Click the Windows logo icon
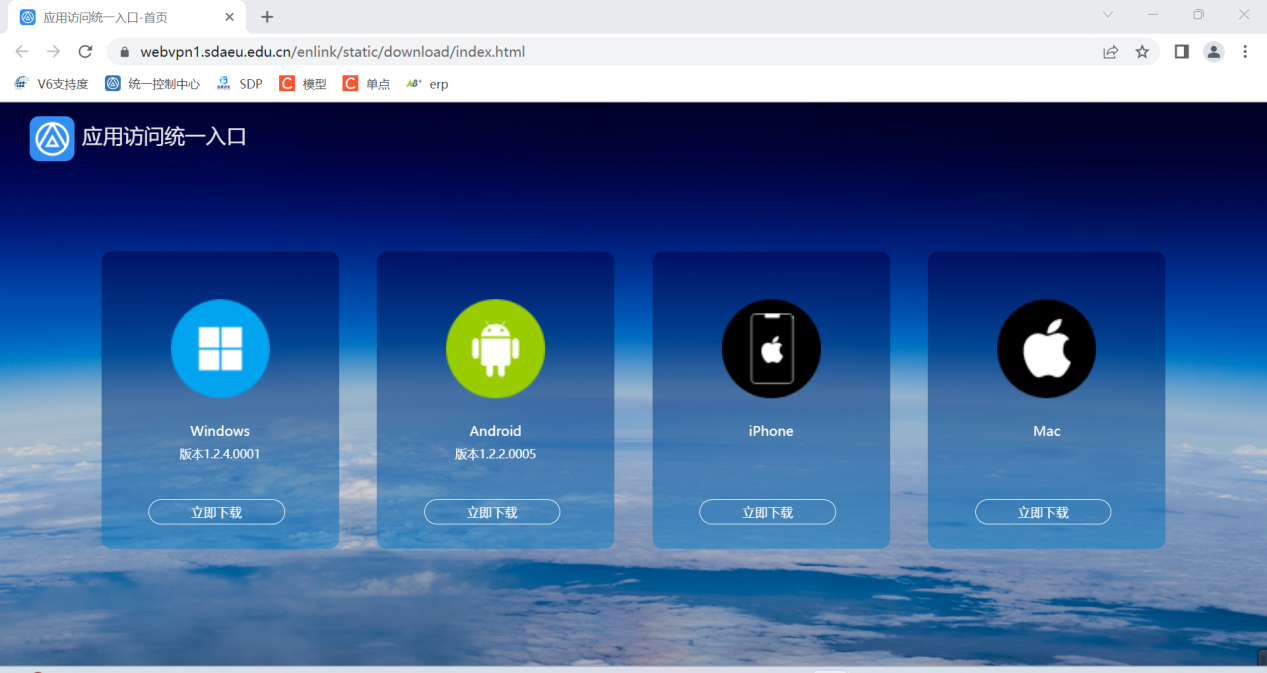The width and height of the screenshot is (1267, 673). [220, 349]
